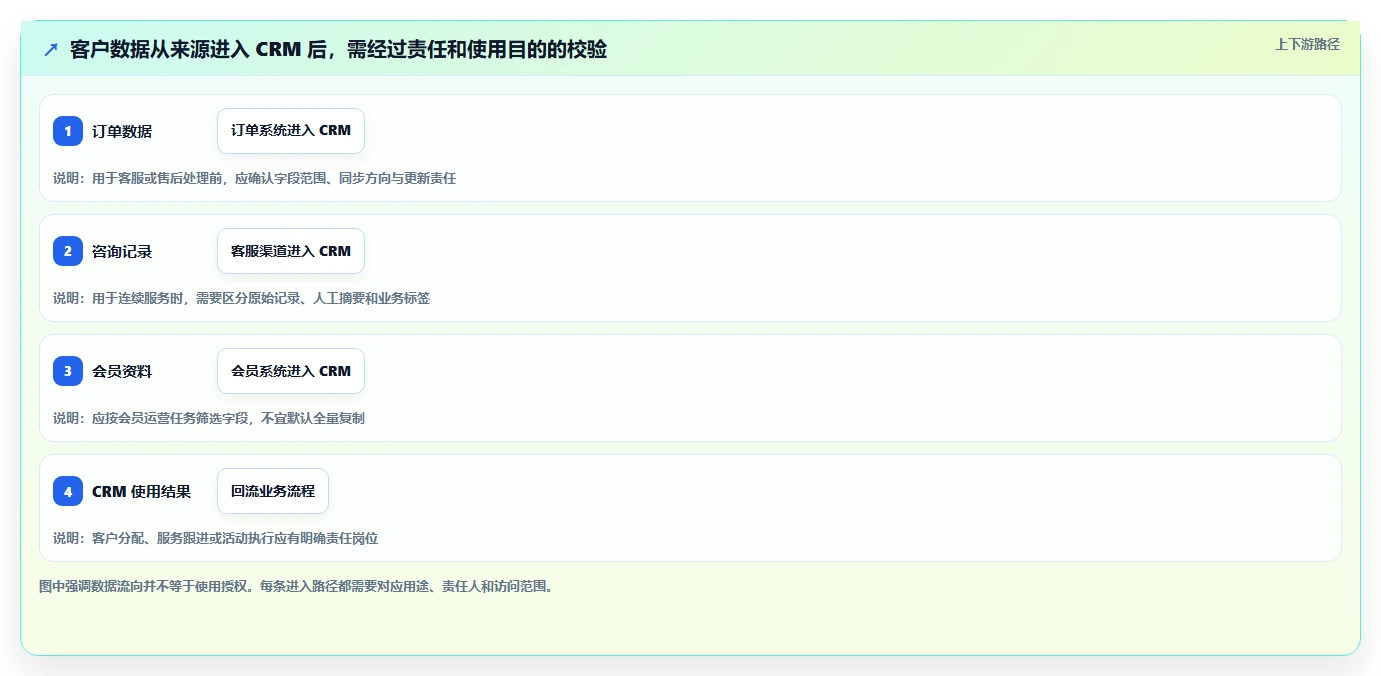This screenshot has width=1381, height=676.
Task: Click the note about 不宜默认全量复制
Action: [209, 418]
